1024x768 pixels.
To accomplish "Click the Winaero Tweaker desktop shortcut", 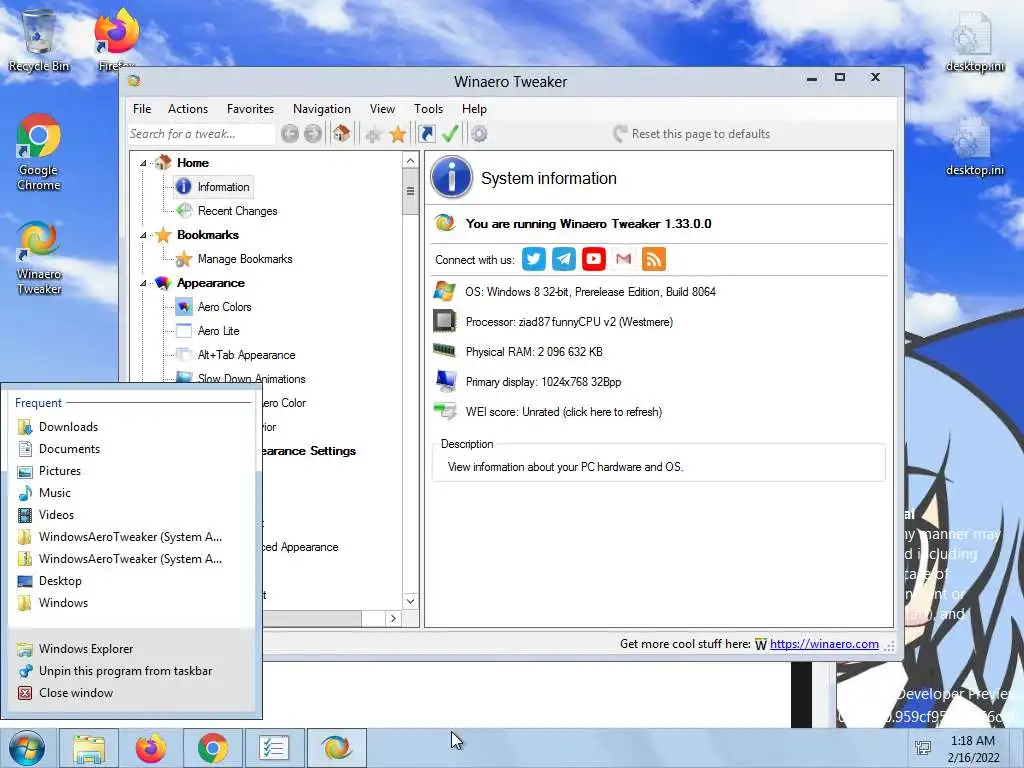I will [39, 259].
